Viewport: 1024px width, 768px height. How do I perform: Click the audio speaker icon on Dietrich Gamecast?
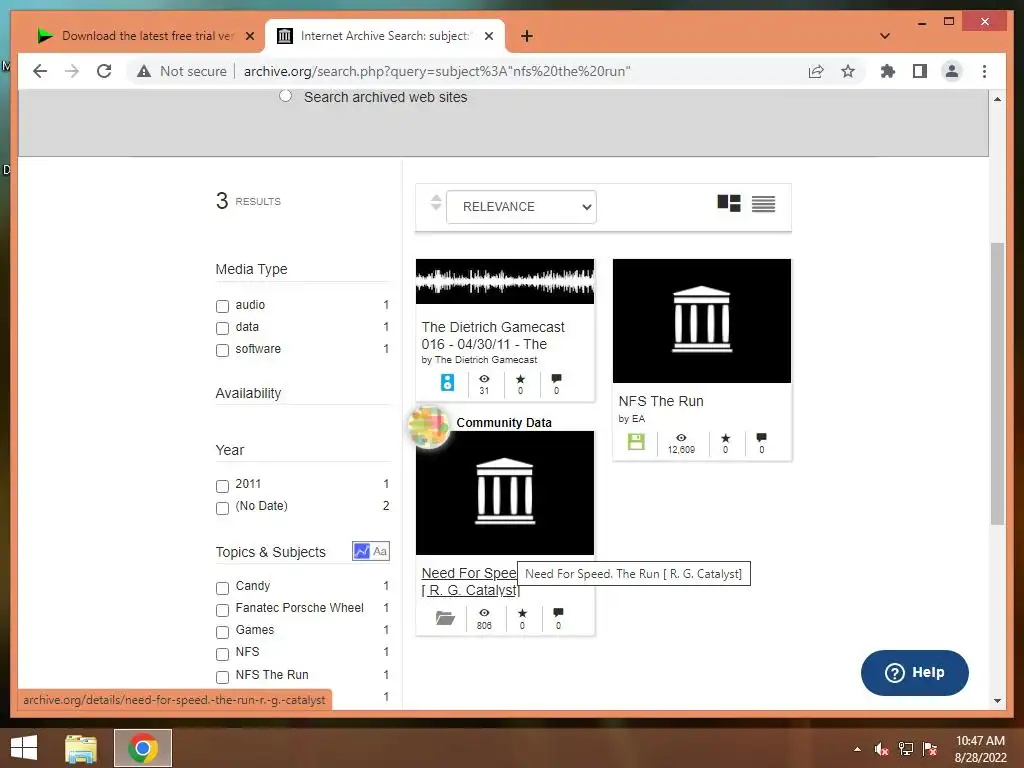(x=447, y=383)
